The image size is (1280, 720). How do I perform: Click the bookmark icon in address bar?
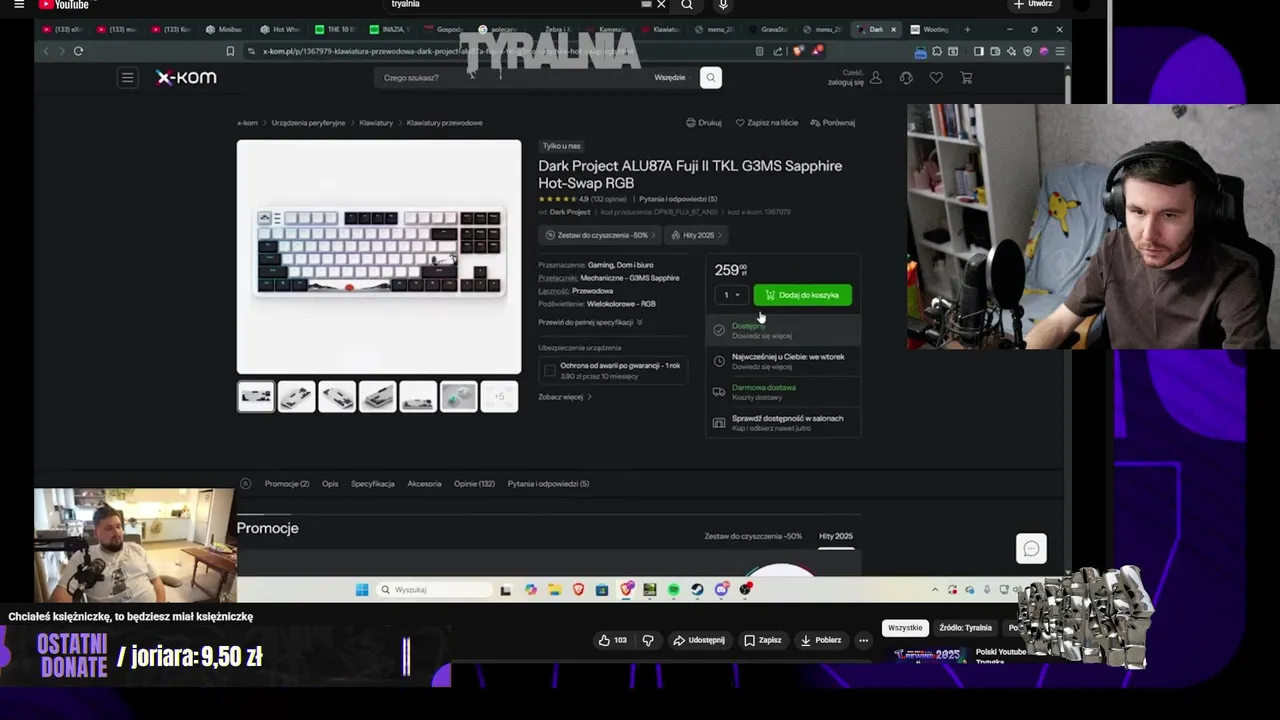tap(230, 51)
